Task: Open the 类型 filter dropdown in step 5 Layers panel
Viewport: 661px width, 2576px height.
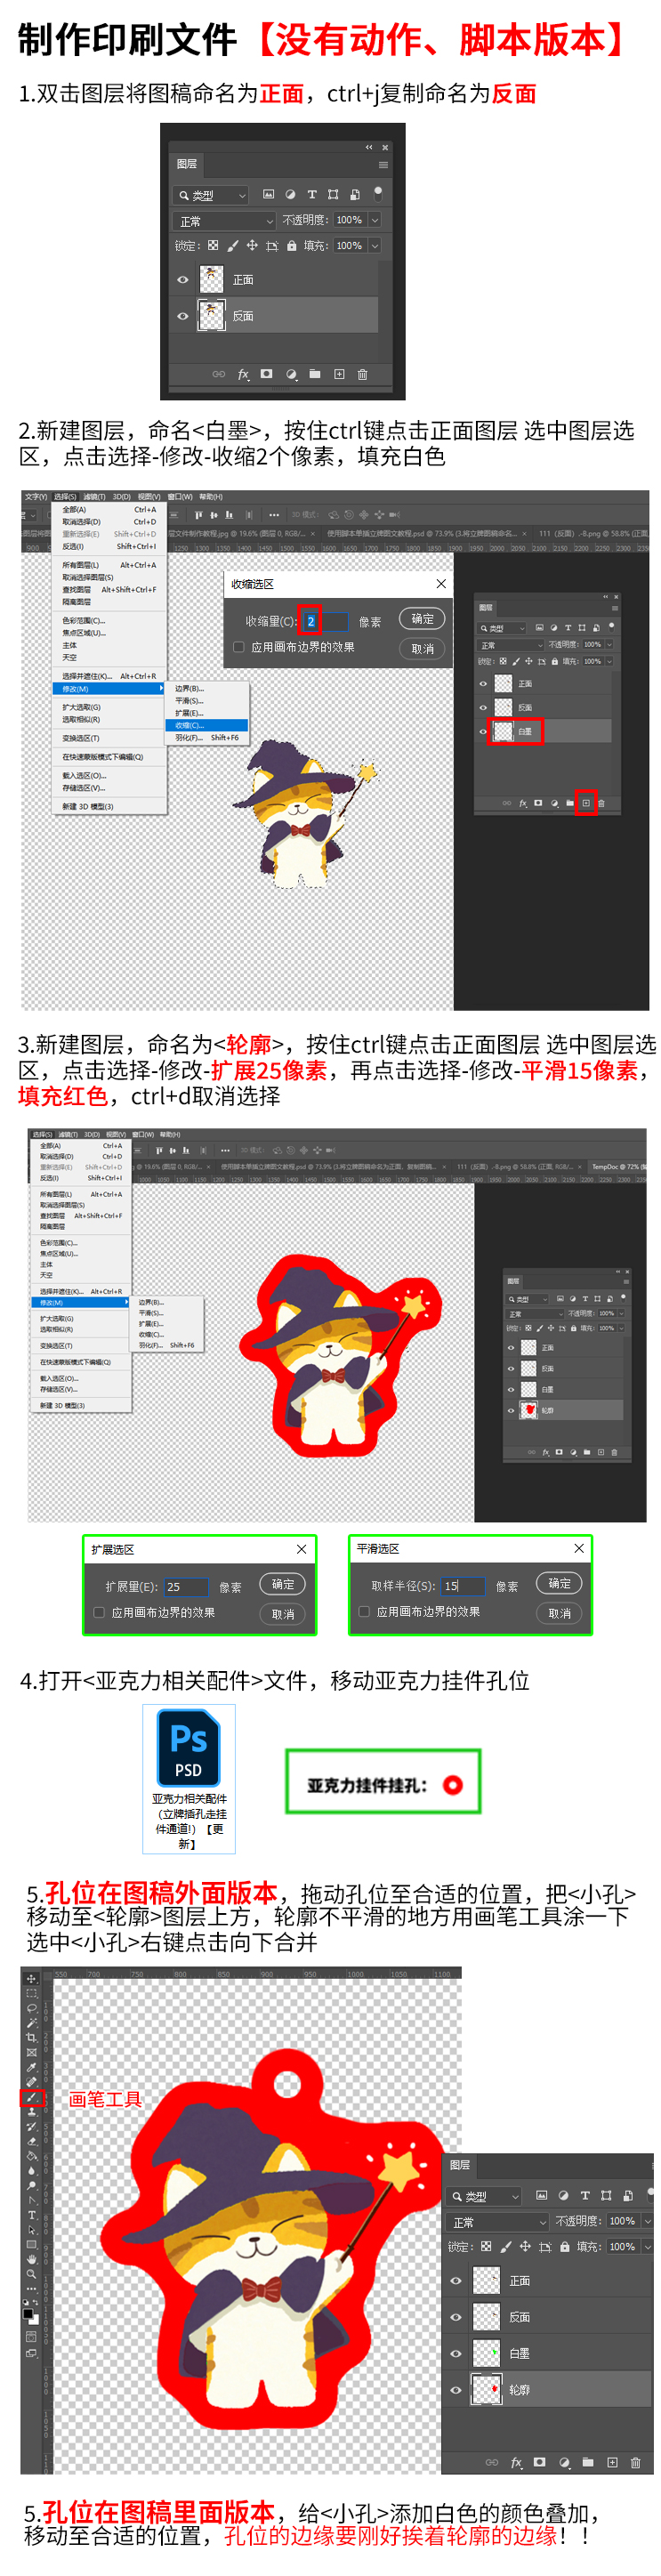Action: click(483, 2197)
